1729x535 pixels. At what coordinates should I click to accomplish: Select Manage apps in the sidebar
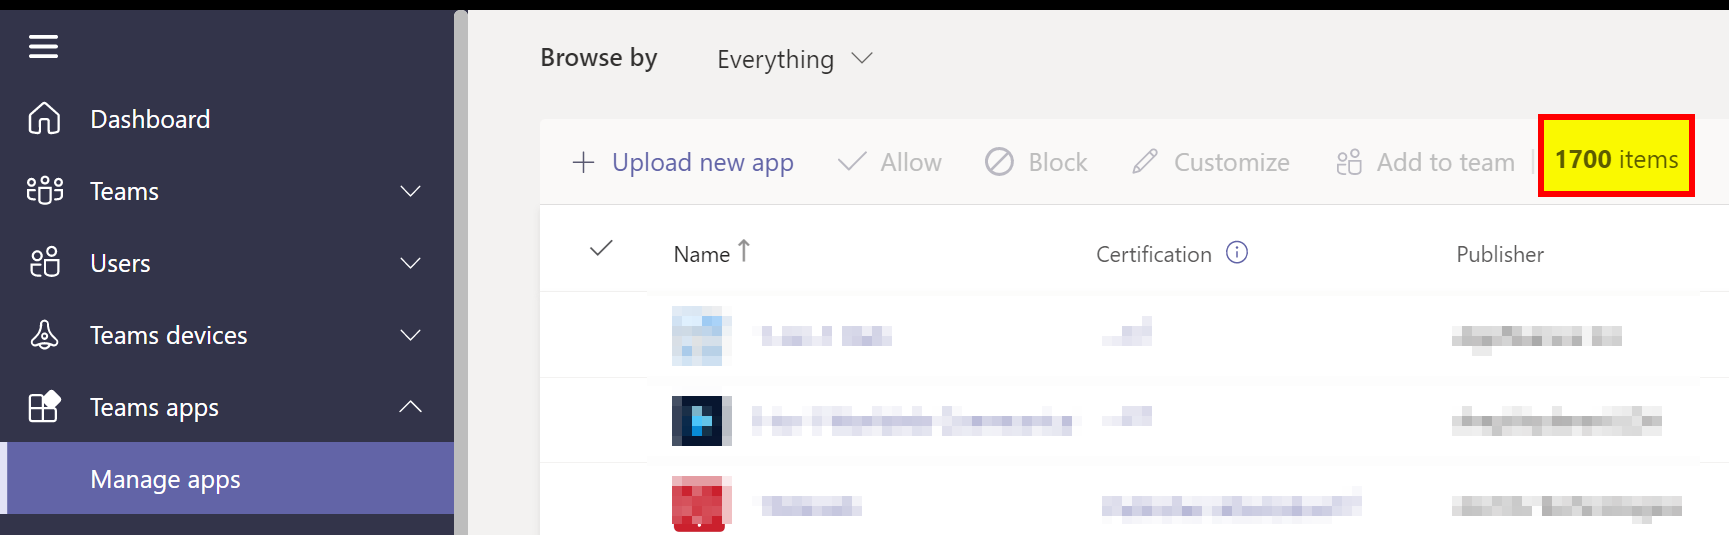coord(165,479)
